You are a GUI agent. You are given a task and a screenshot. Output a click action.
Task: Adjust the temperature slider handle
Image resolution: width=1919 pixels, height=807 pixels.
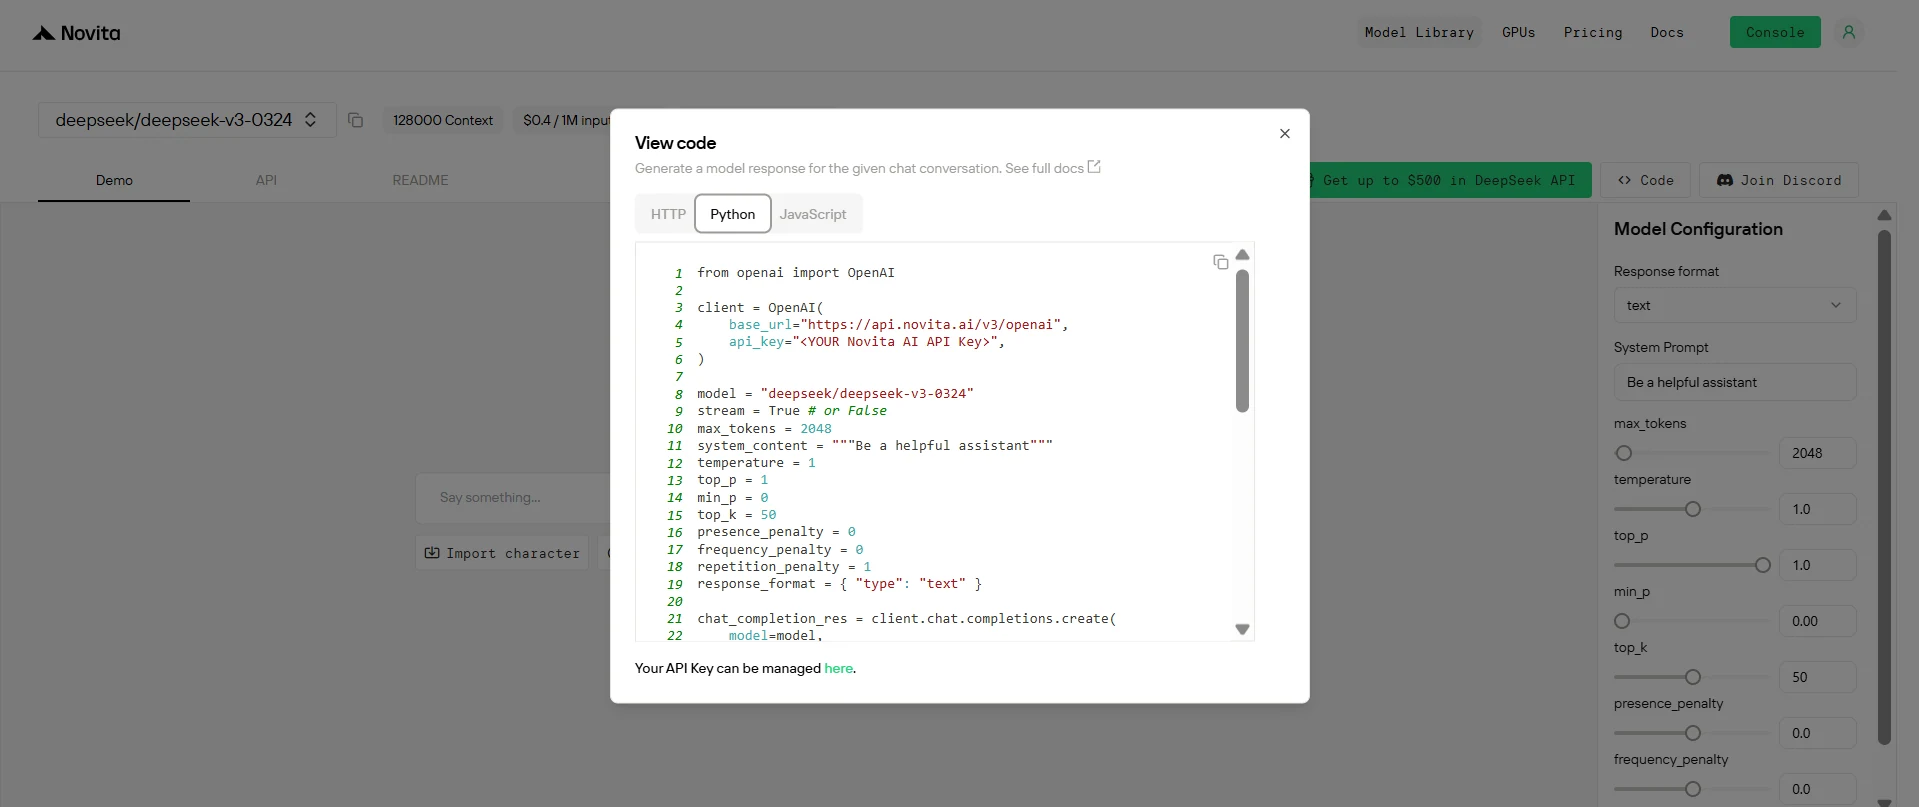(1693, 509)
